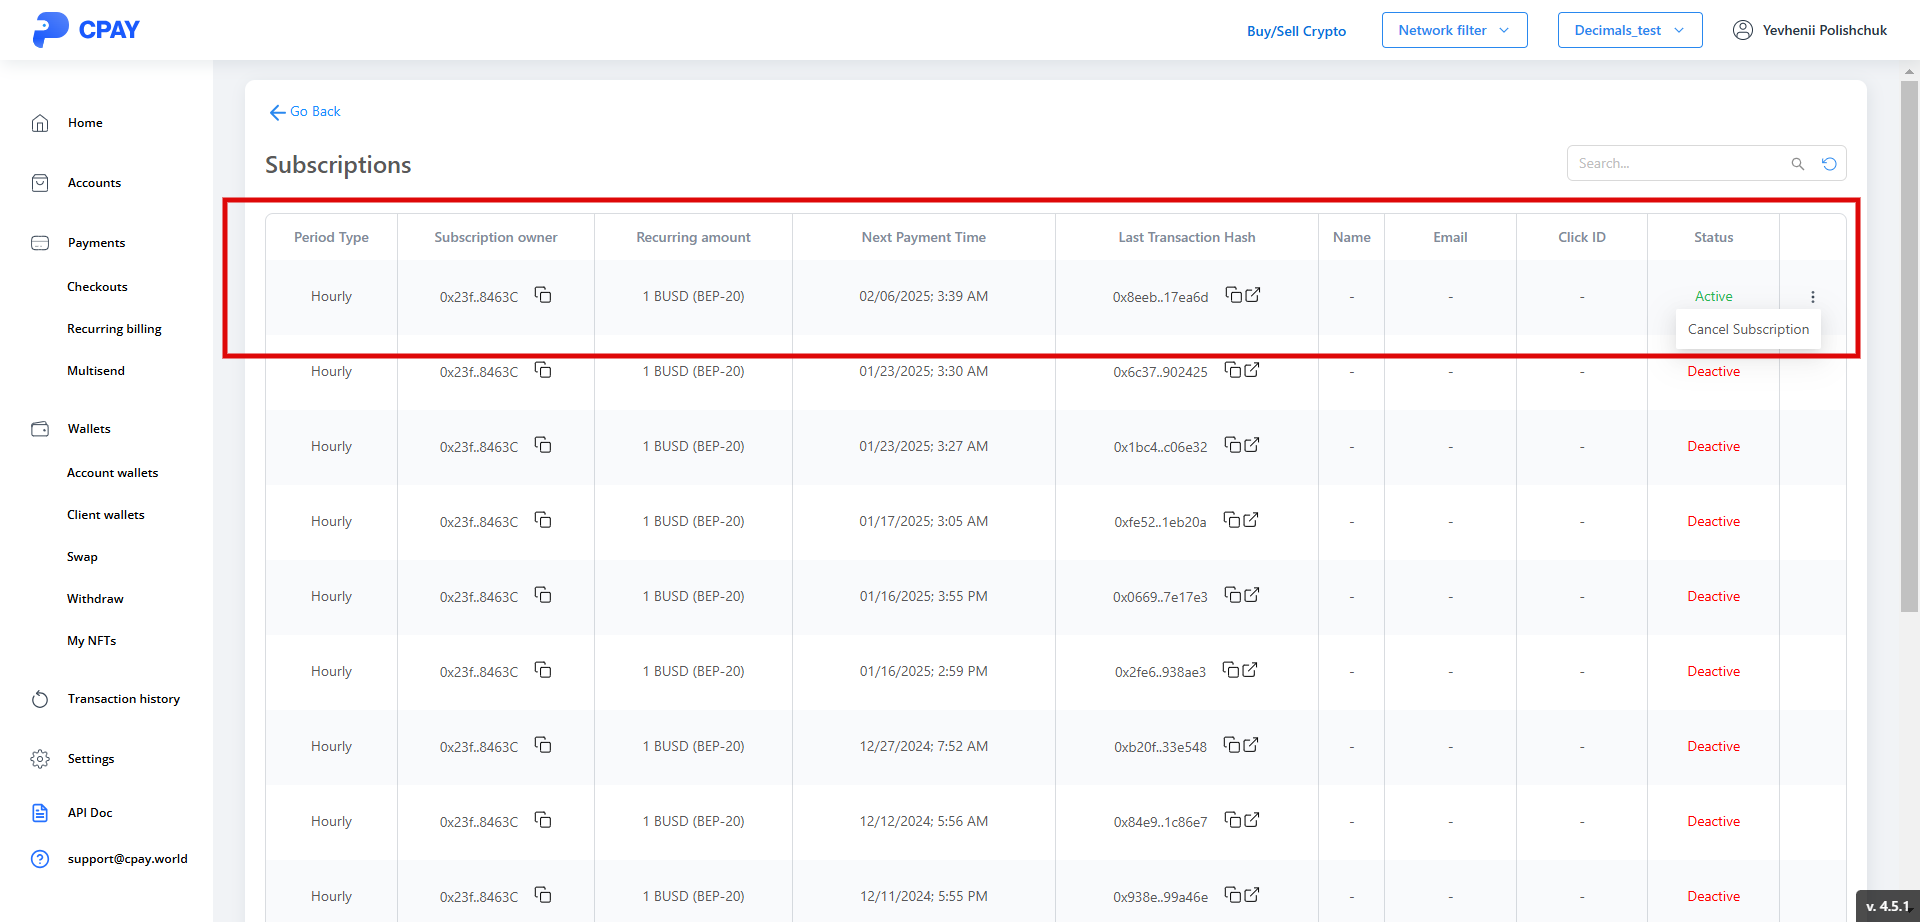The width and height of the screenshot is (1920, 922).
Task: Open external link for hash 0x6c37..902425
Action: (1252, 370)
